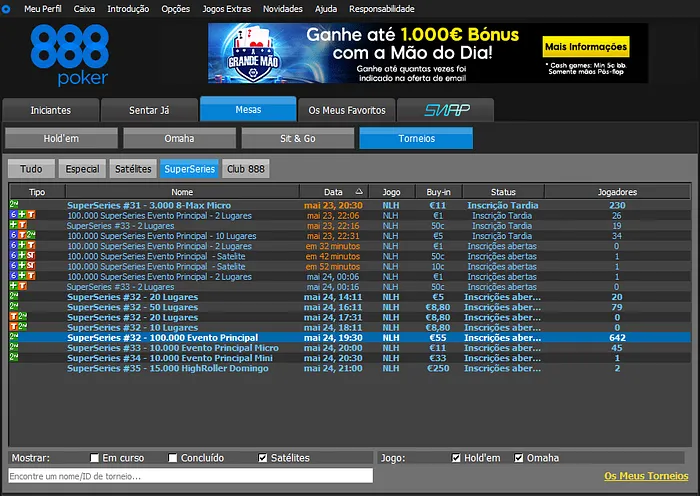Click the tournament name/ID search field
Viewport: 700px width, 496px height.
tap(191, 476)
